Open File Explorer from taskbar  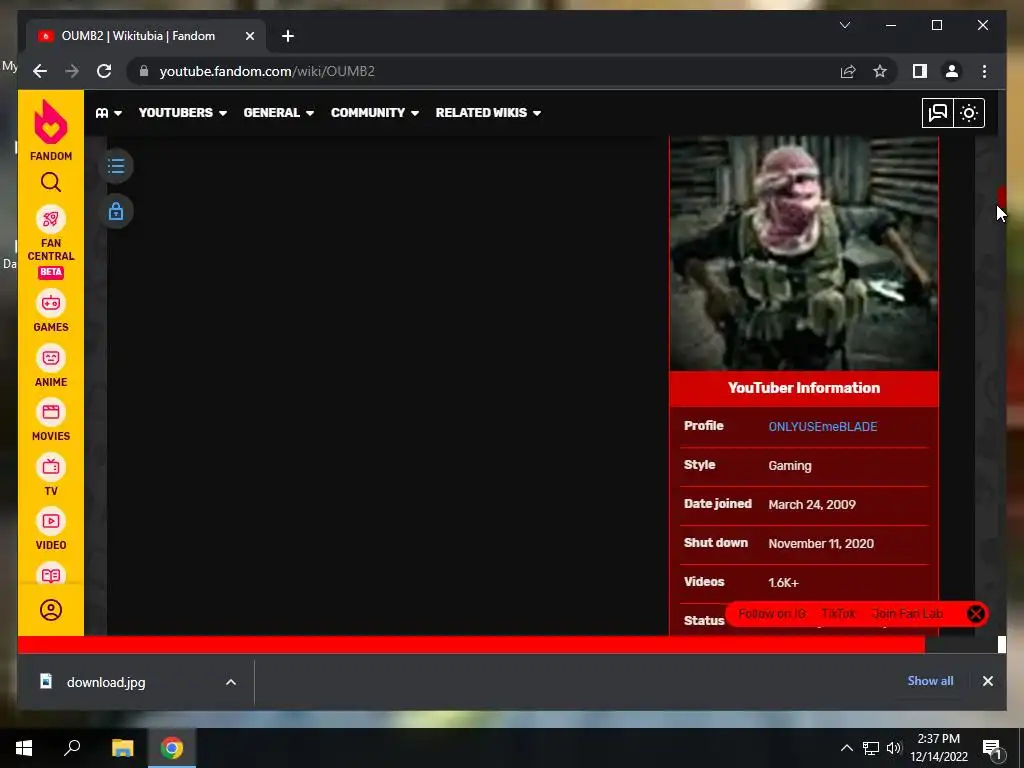pos(122,748)
